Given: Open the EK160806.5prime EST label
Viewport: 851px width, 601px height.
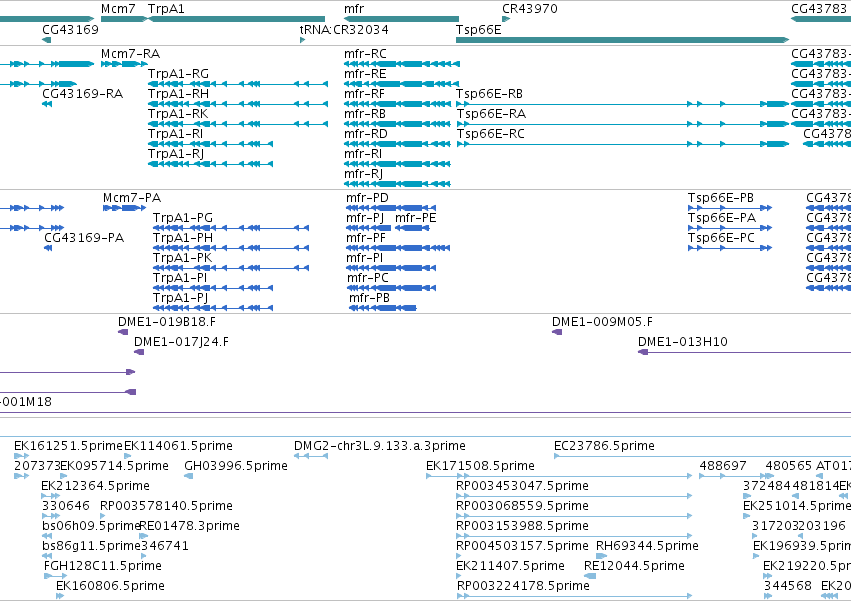Looking at the screenshot, I should point(111,586).
